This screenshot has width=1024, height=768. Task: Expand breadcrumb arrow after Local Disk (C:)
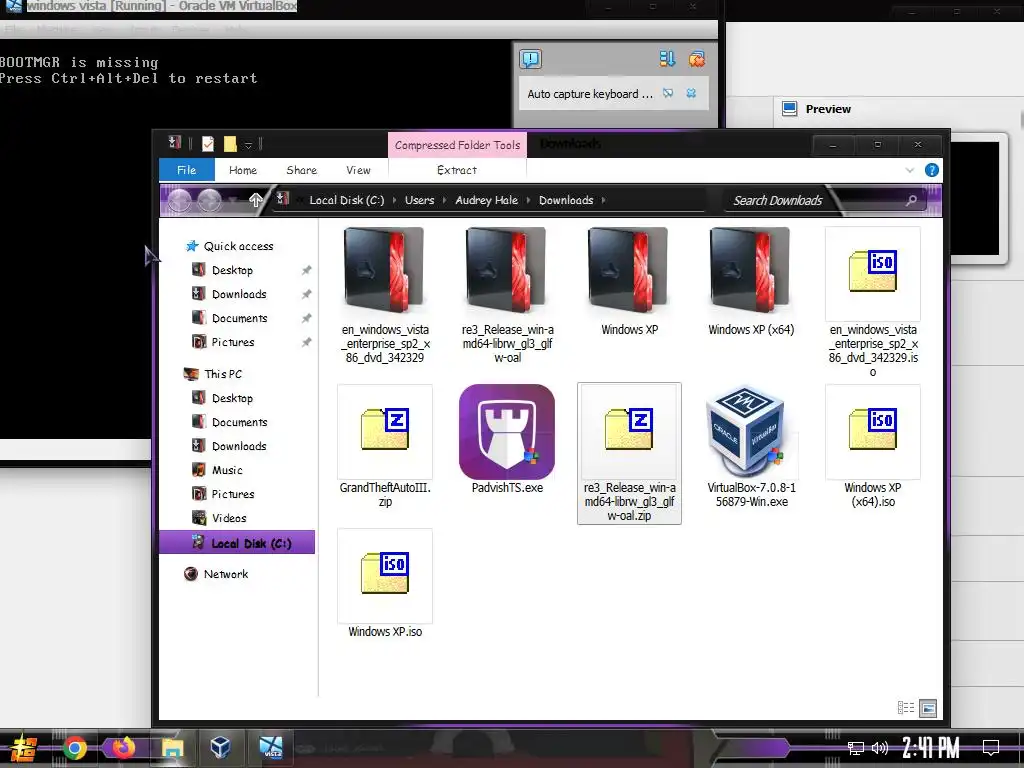click(394, 200)
